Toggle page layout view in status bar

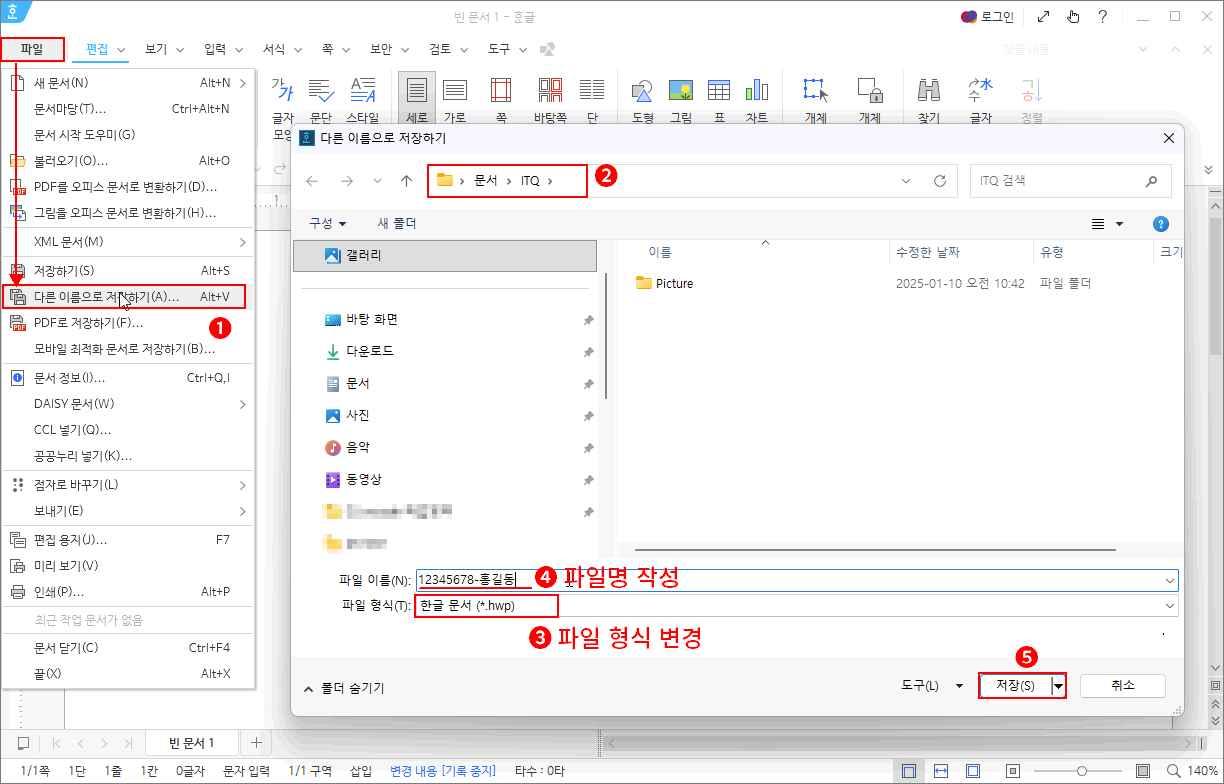coord(908,770)
